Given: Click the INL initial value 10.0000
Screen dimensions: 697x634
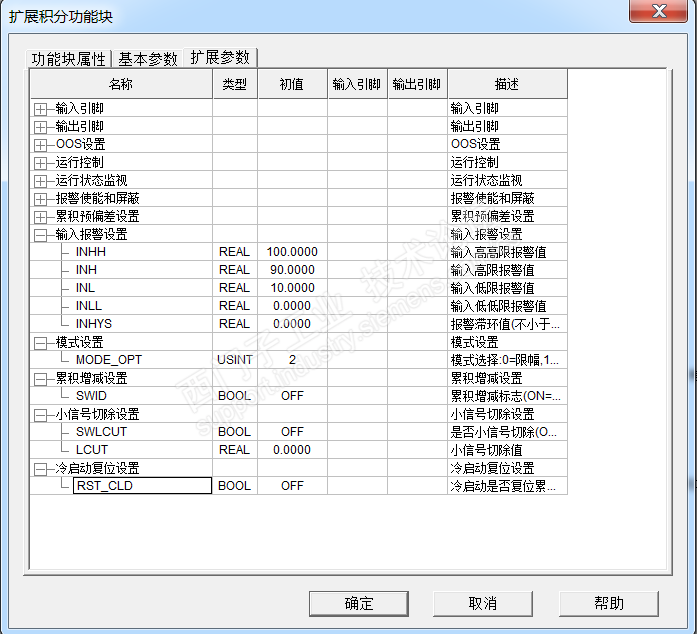Looking at the screenshot, I should (292, 288).
